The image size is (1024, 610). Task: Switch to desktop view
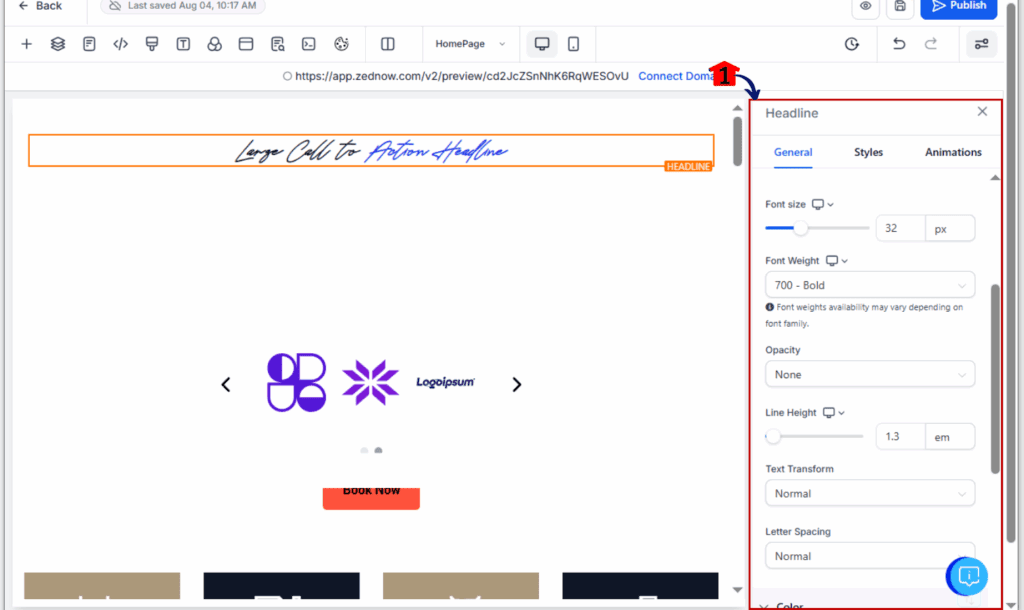(x=541, y=44)
